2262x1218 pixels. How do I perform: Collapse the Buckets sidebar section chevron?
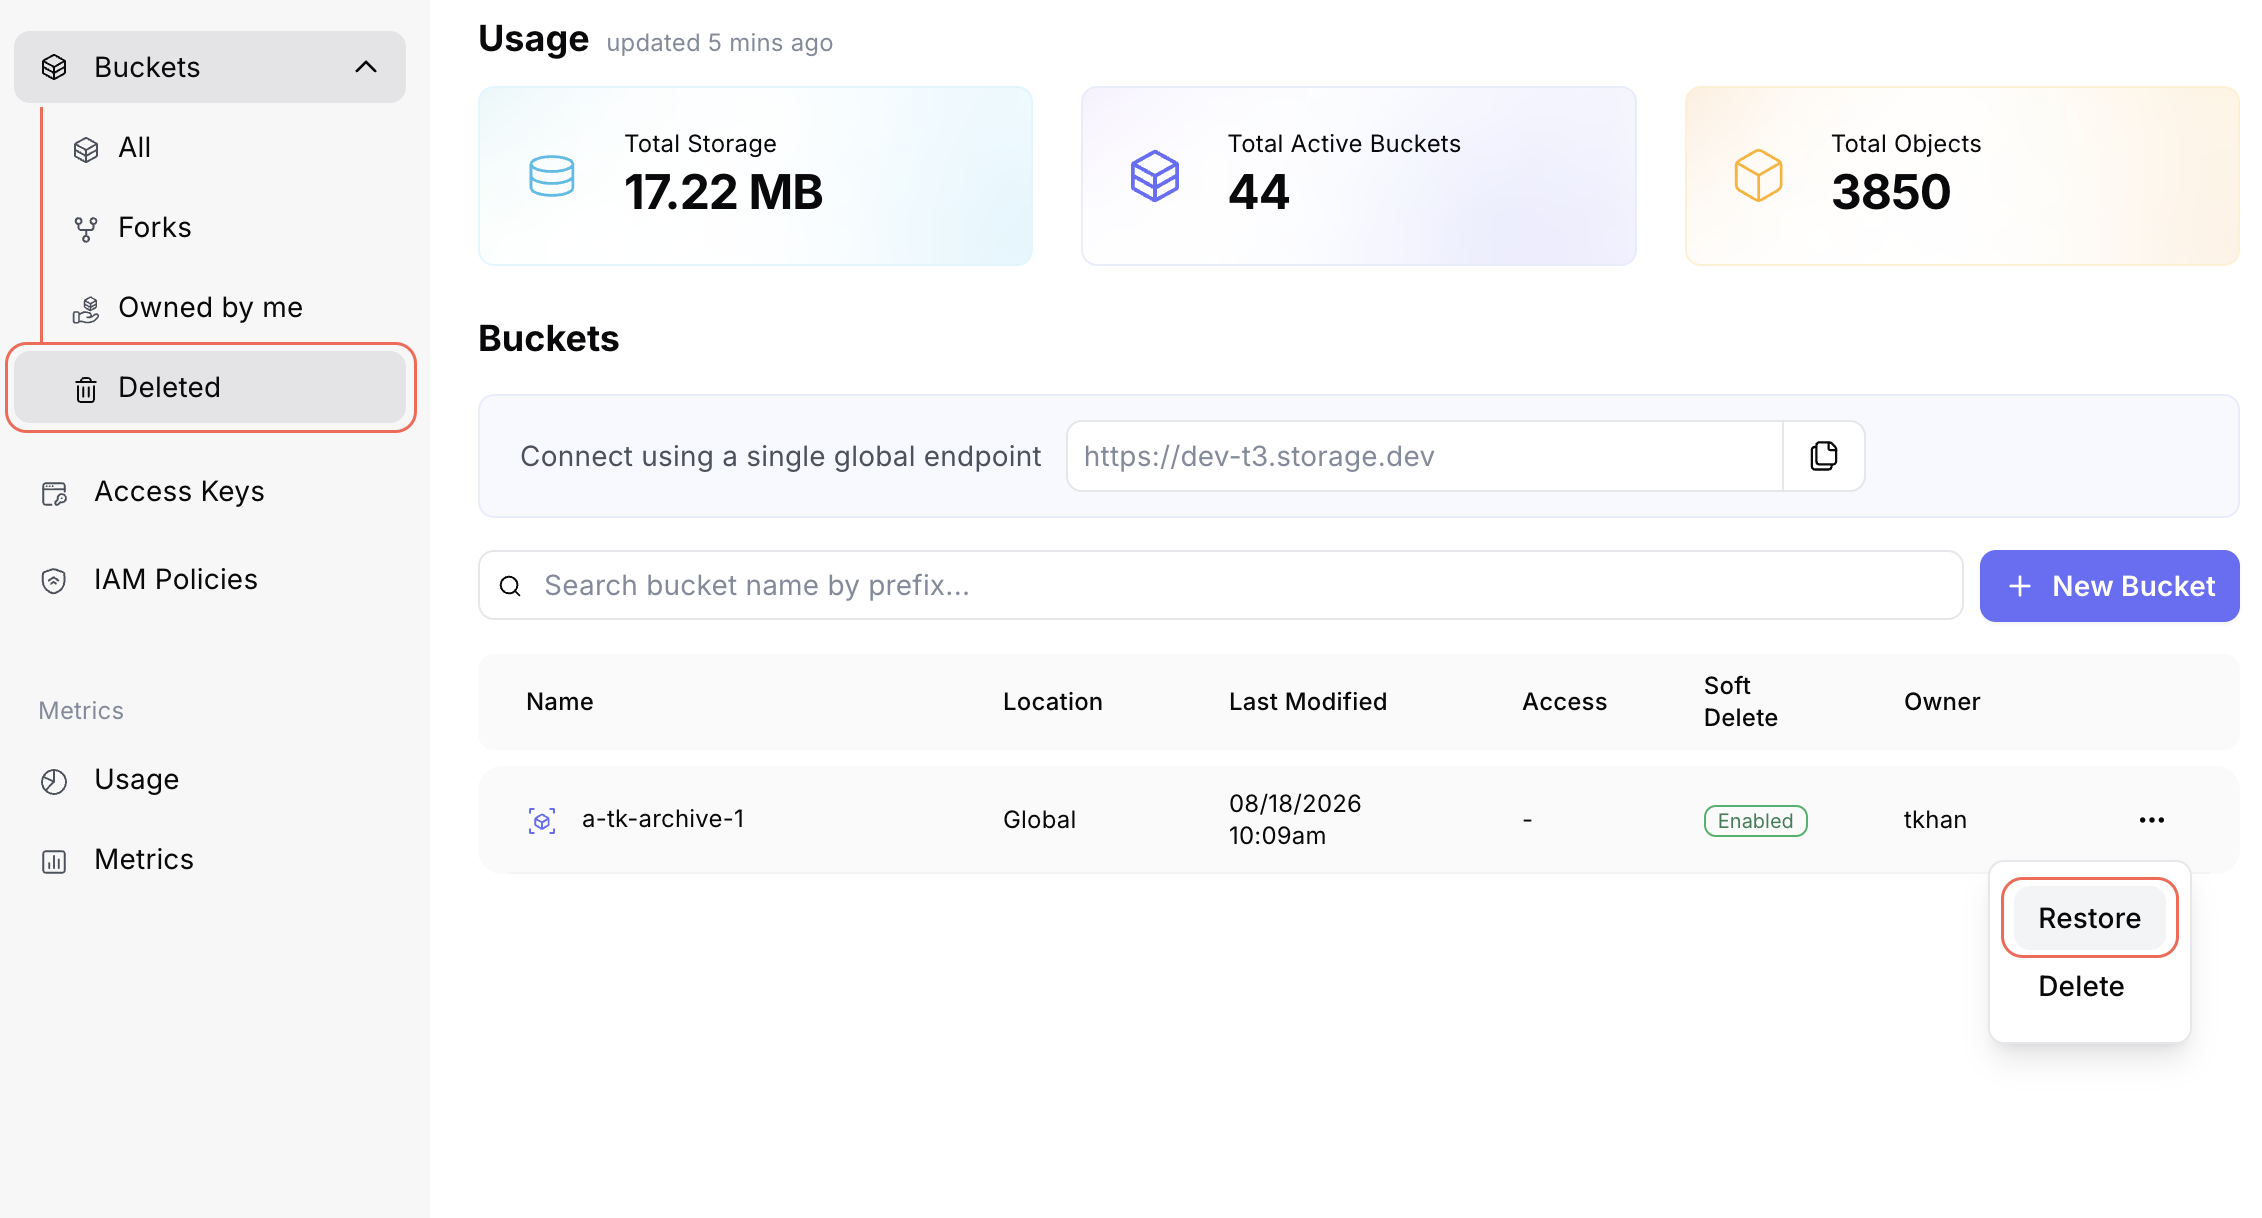pyautogui.click(x=366, y=67)
